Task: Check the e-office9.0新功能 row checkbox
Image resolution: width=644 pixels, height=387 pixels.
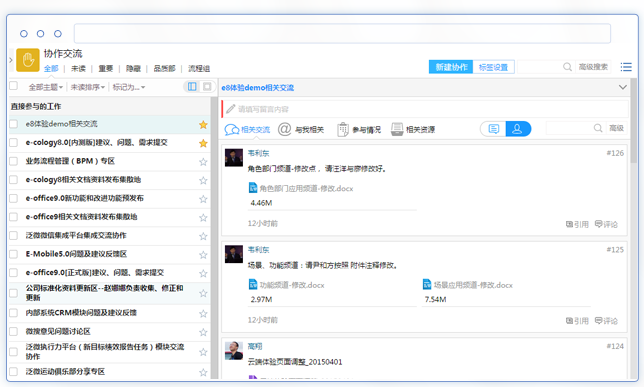Action: tap(14, 198)
